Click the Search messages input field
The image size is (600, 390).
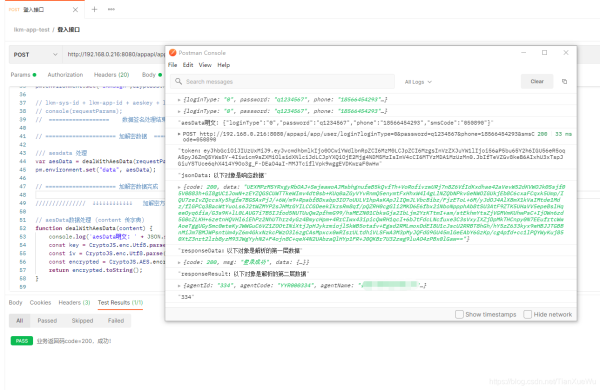tap(282, 82)
